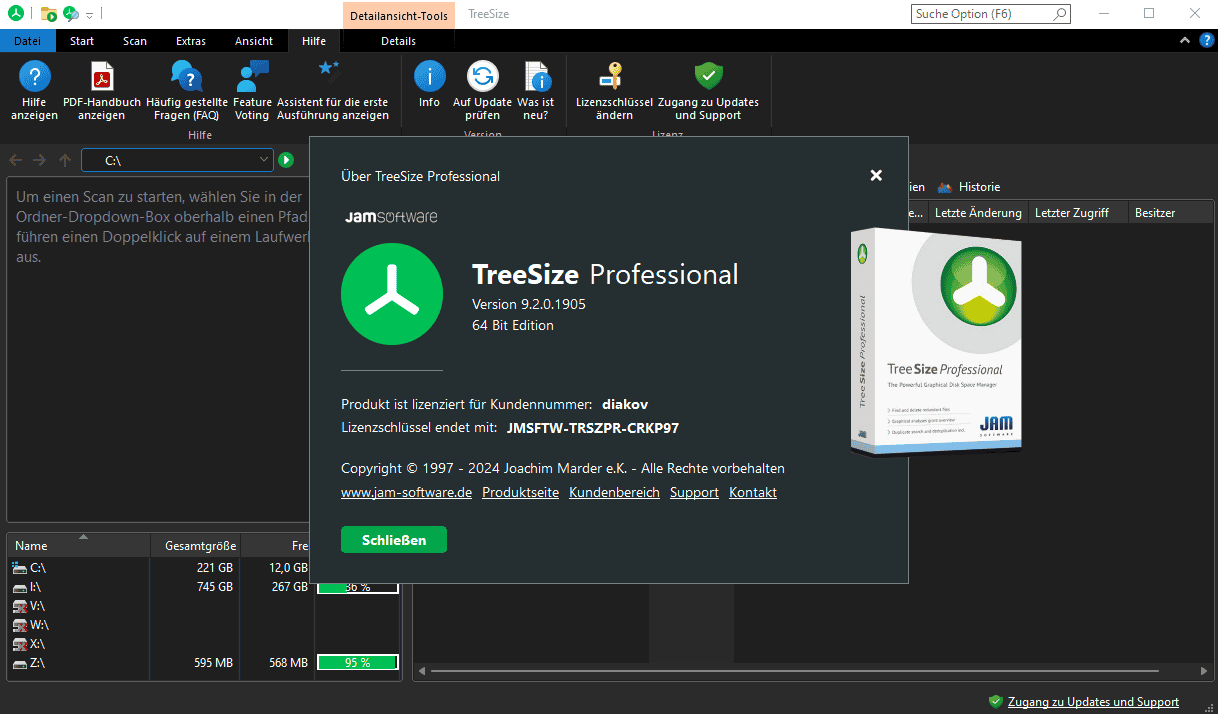Expand the C:\ path dropdown
1218x714 pixels.
coord(264,160)
